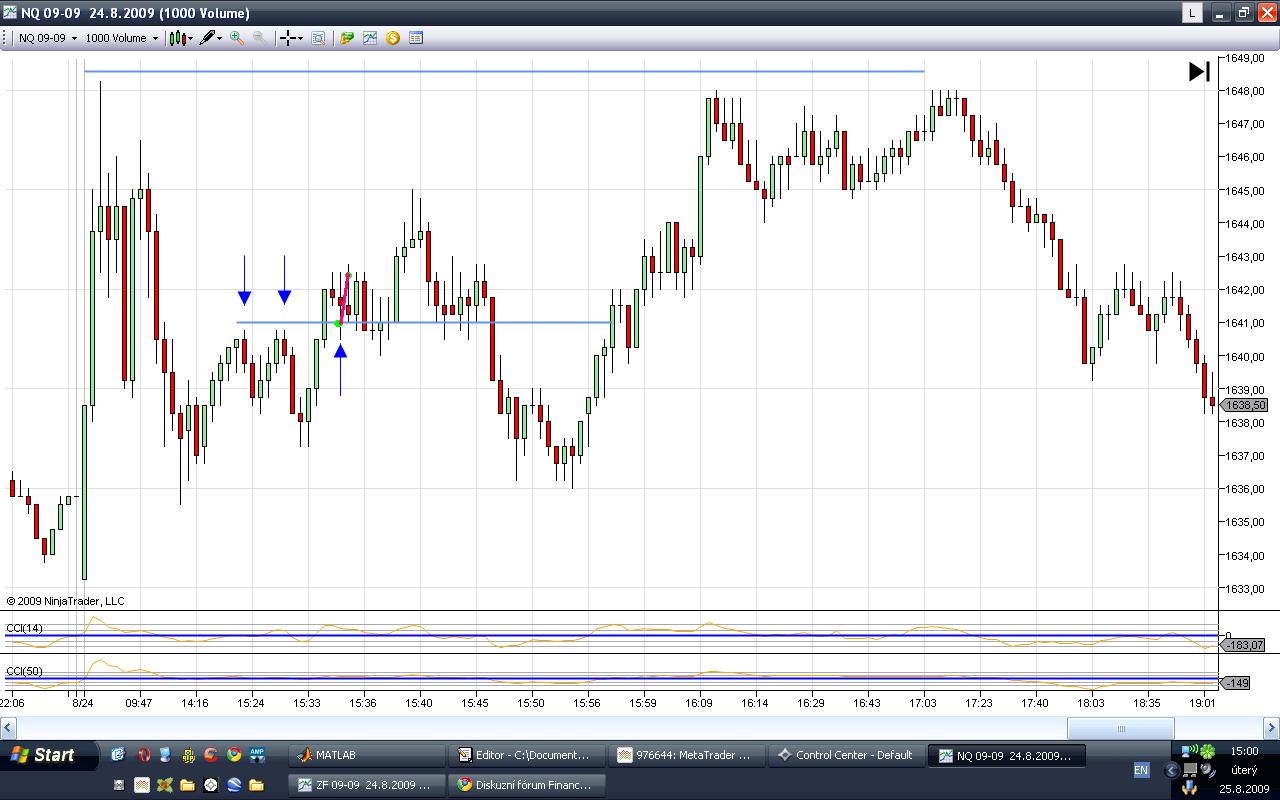Image resolution: width=1280 pixels, height=800 pixels.
Task: Open the data table icon in toolbar
Action: 416,38
